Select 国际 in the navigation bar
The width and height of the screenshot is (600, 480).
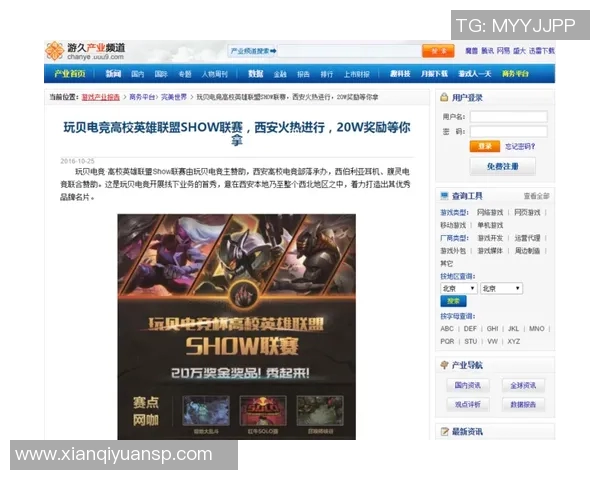[161, 74]
